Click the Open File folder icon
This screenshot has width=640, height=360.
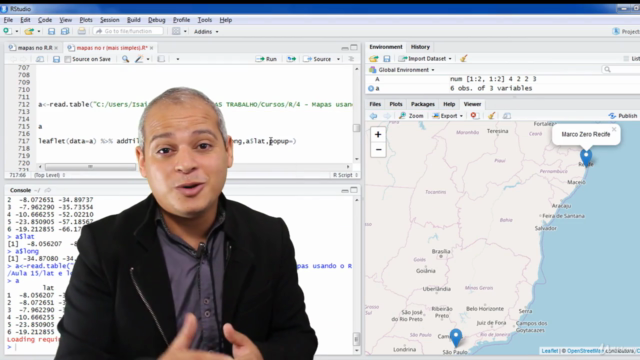click(29, 31)
